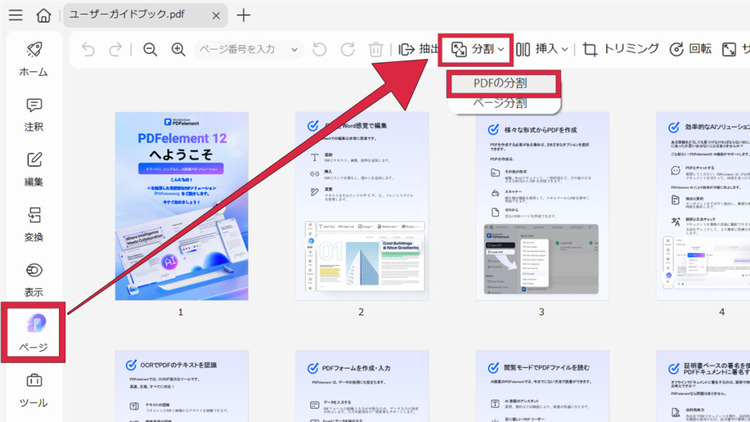This screenshot has width=750, height=422.
Task: Zoom out page thumbnails
Action: (150, 49)
